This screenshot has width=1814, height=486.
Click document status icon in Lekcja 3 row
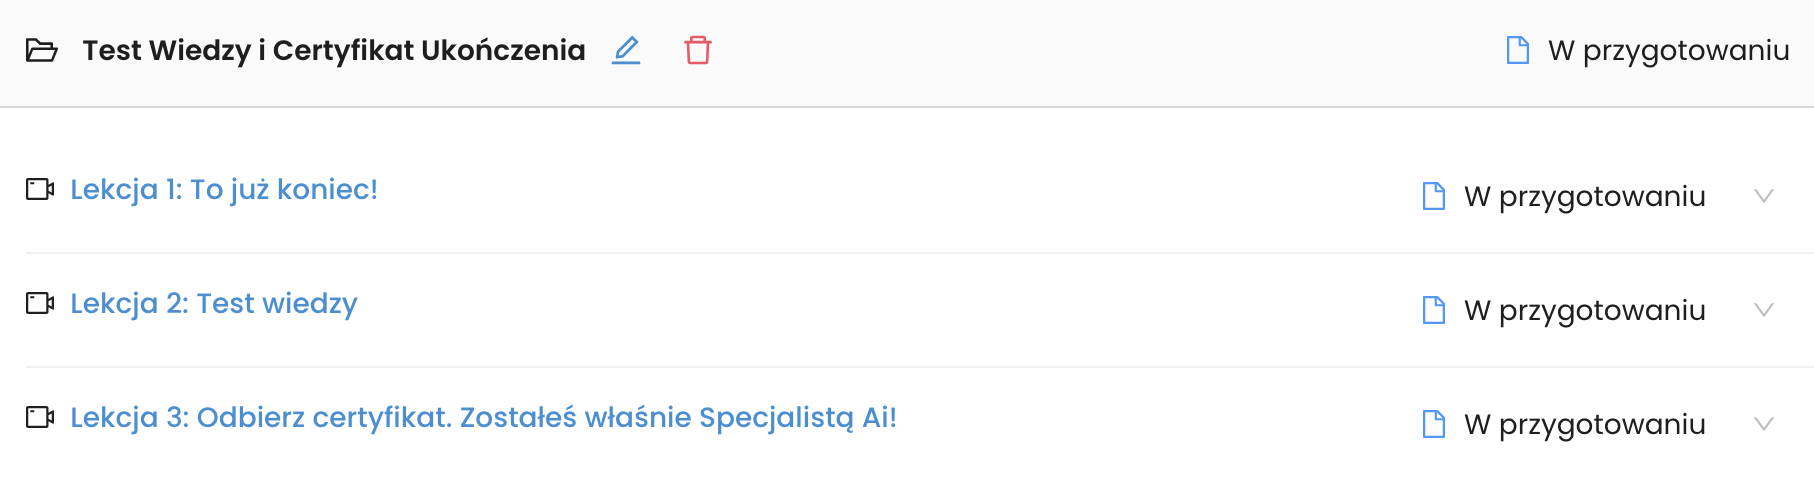tap(1434, 424)
